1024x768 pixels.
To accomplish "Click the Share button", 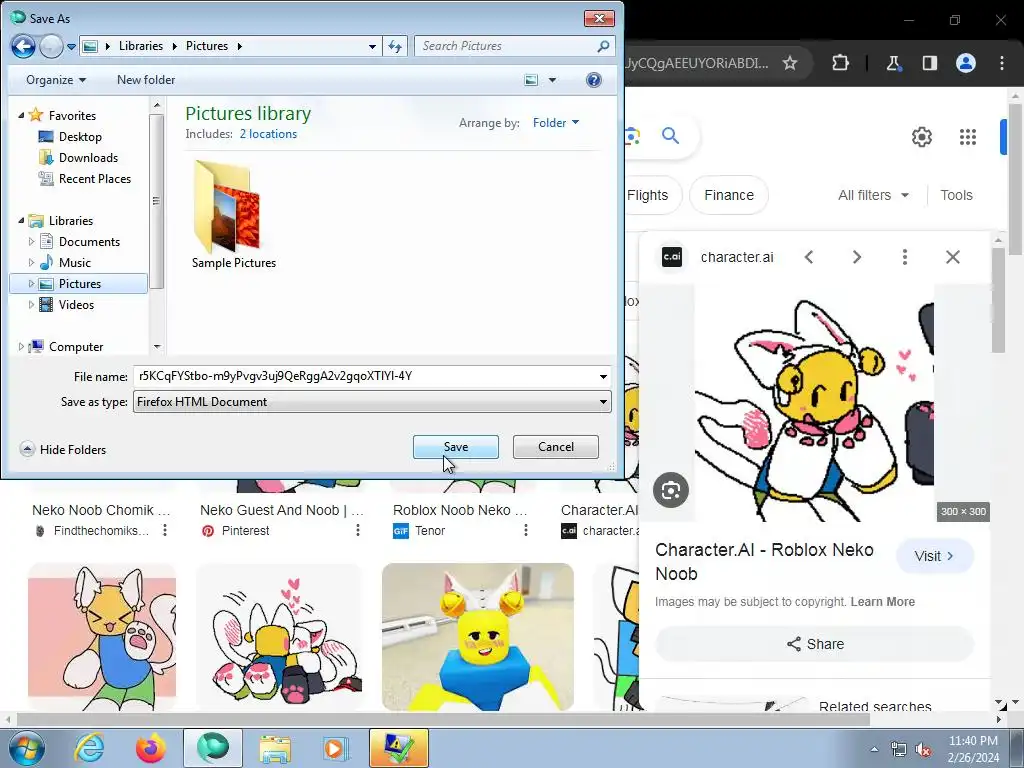I will (x=815, y=644).
